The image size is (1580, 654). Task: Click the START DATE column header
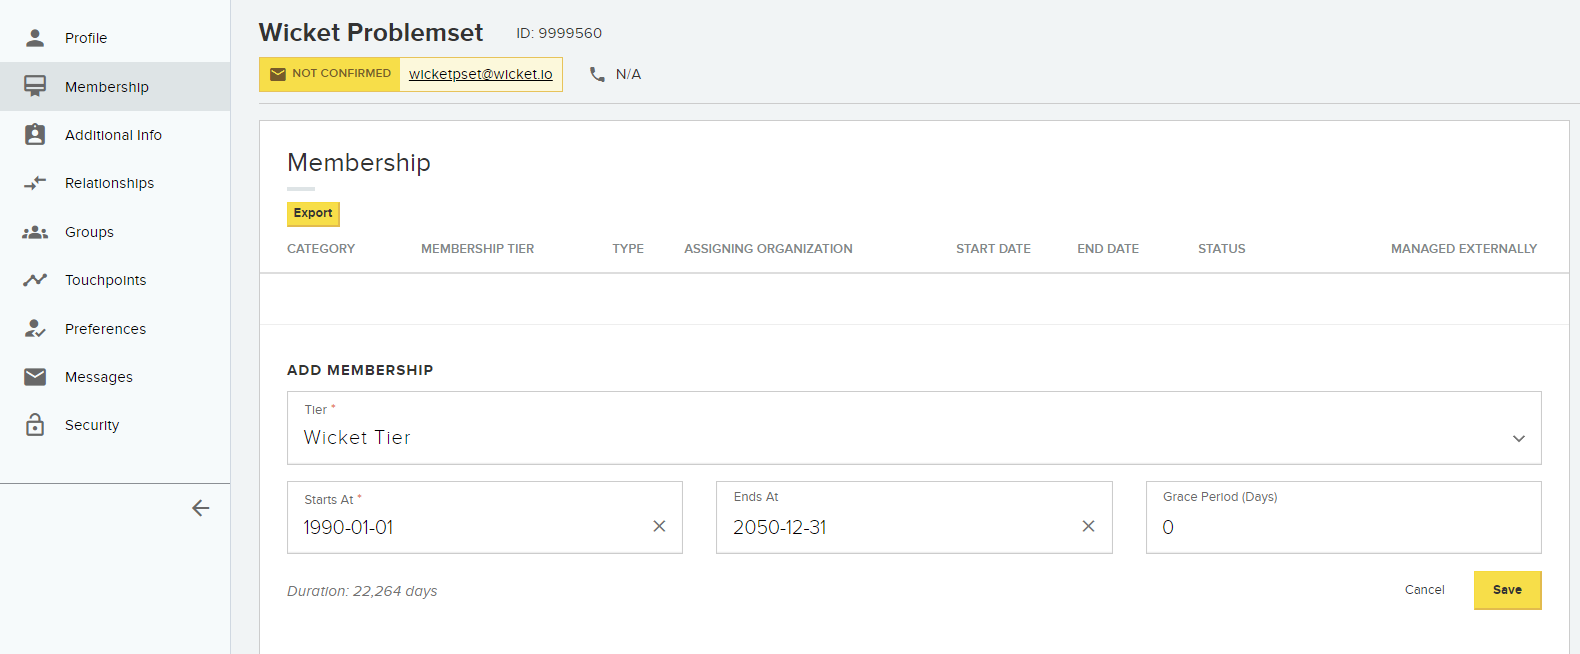[x=993, y=249]
